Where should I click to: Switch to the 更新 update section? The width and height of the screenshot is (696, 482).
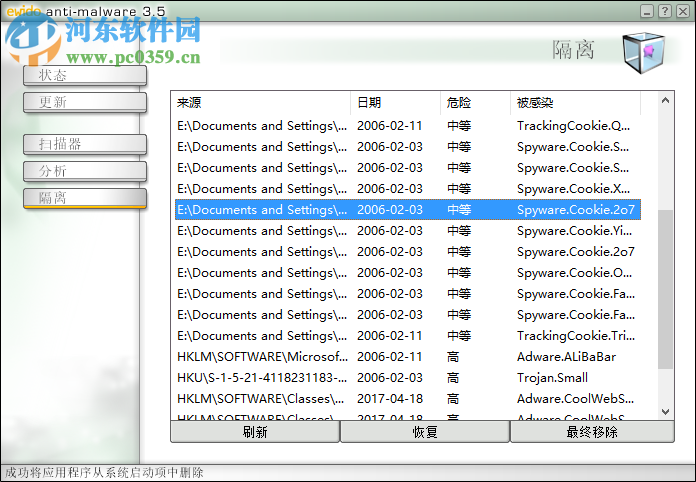(x=85, y=103)
